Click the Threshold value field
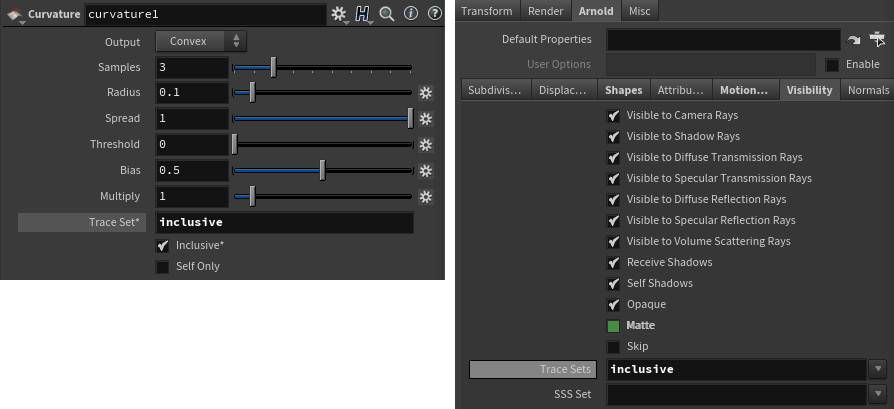Screen dimensions: 894x409 [192, 144]
